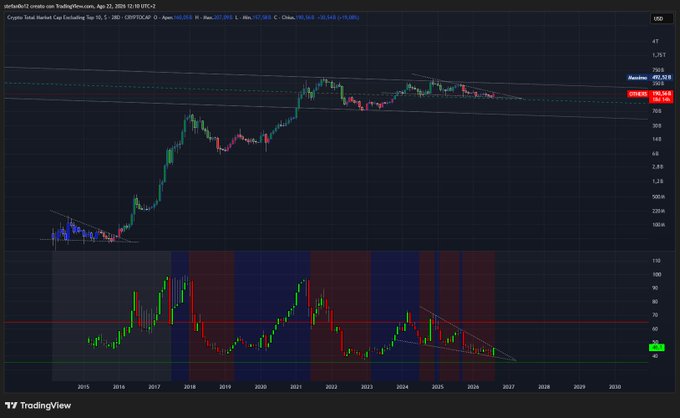Click the 2016 label on time axis
Image resolution: width=680 pixels, height=418 pixels.
pos(119,387)
